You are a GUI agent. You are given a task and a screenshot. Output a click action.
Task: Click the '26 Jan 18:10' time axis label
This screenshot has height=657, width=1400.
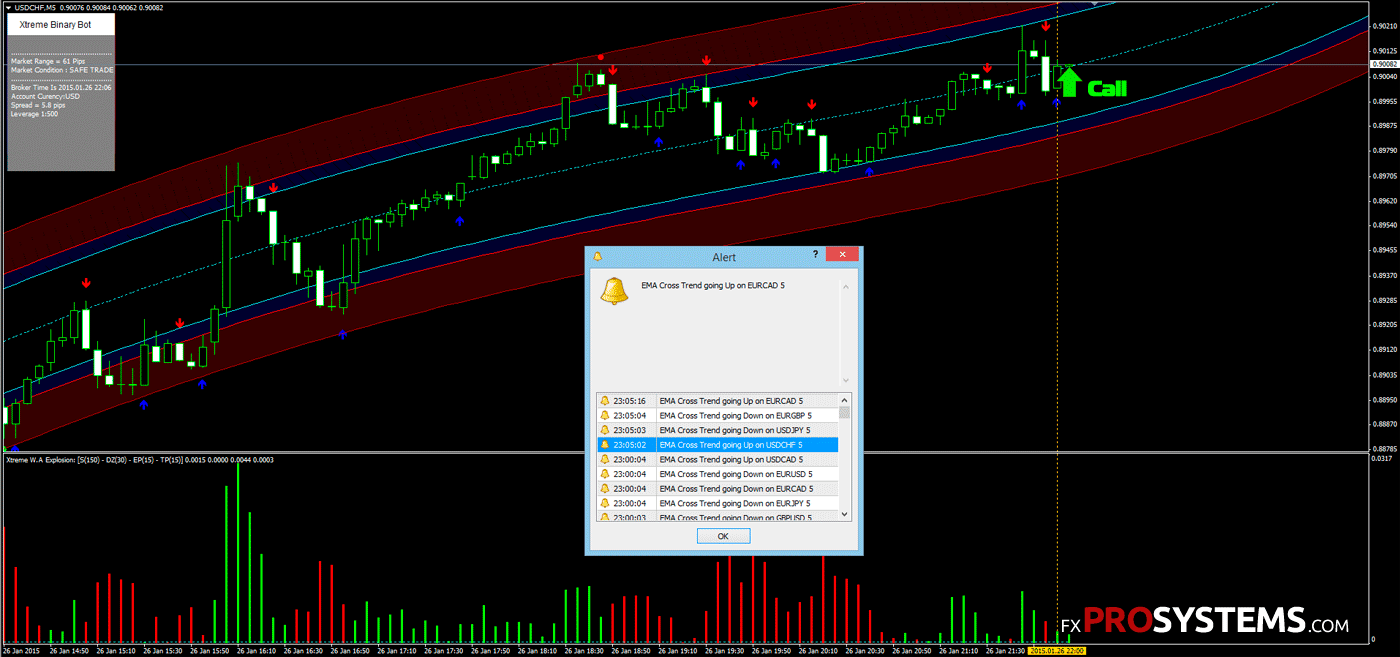click(x=539, y=650)
